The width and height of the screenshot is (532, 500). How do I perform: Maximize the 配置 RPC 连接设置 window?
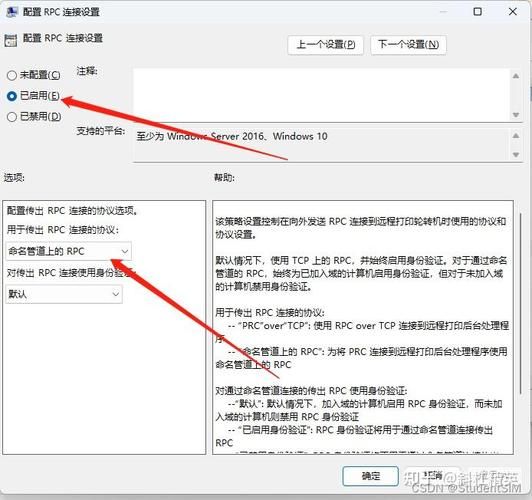tap(477, 12)
